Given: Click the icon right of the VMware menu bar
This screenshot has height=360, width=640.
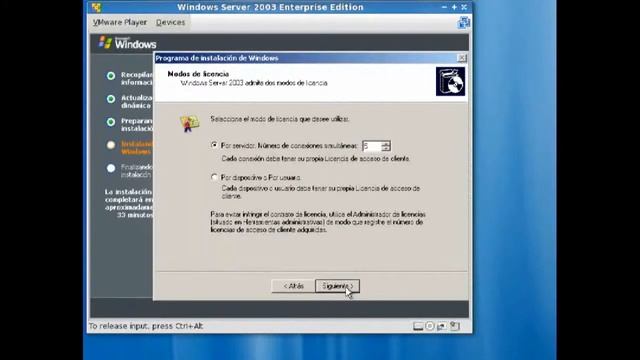Looking at the screenshot, I should [x=463, y=22].
